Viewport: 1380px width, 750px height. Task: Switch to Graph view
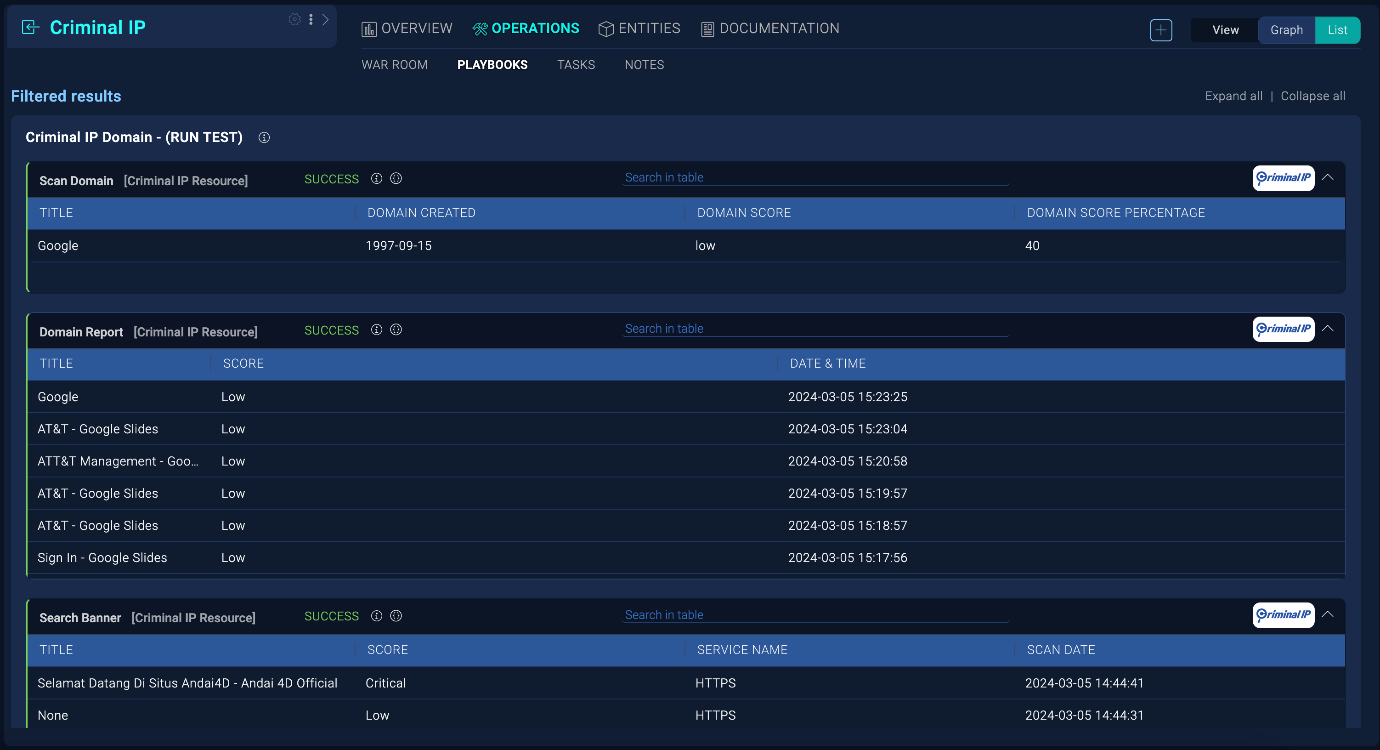click(1286, 30)
